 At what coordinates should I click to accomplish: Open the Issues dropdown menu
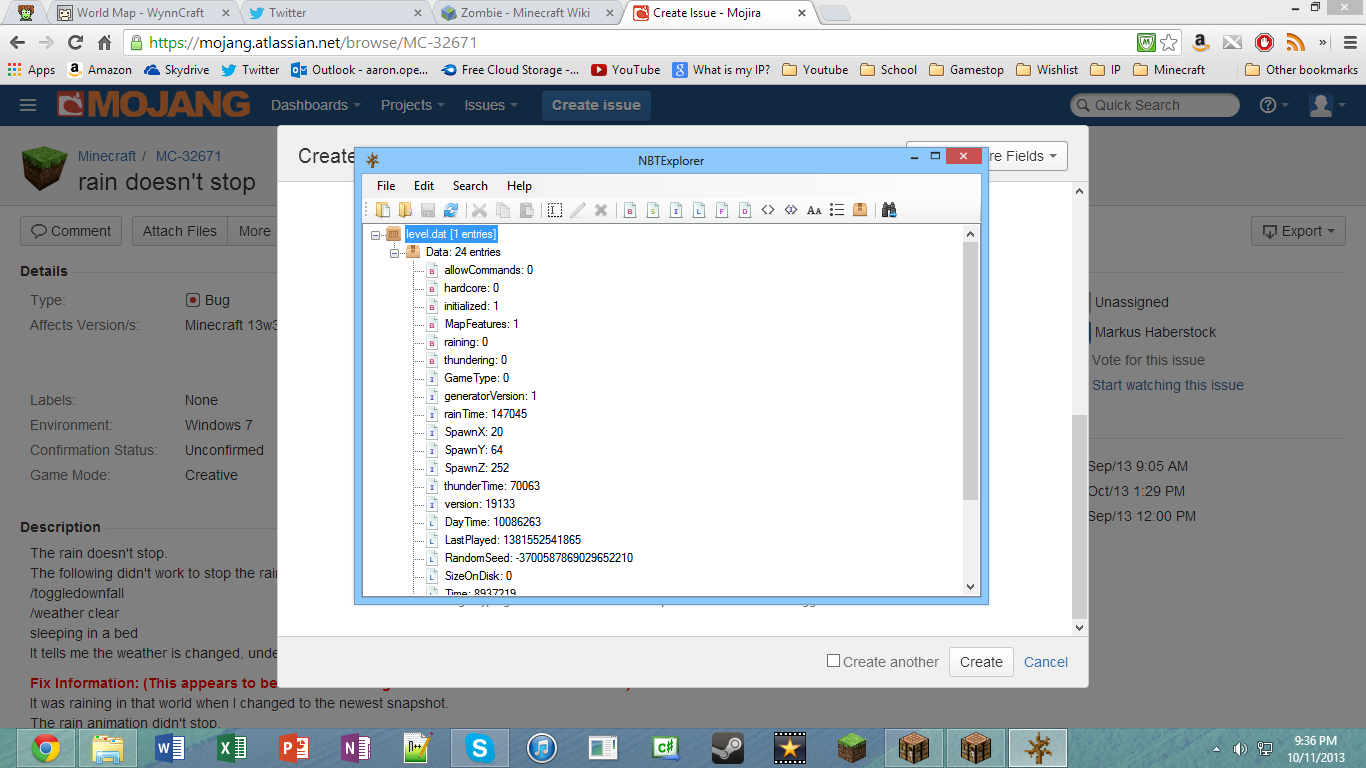[491, 105]
